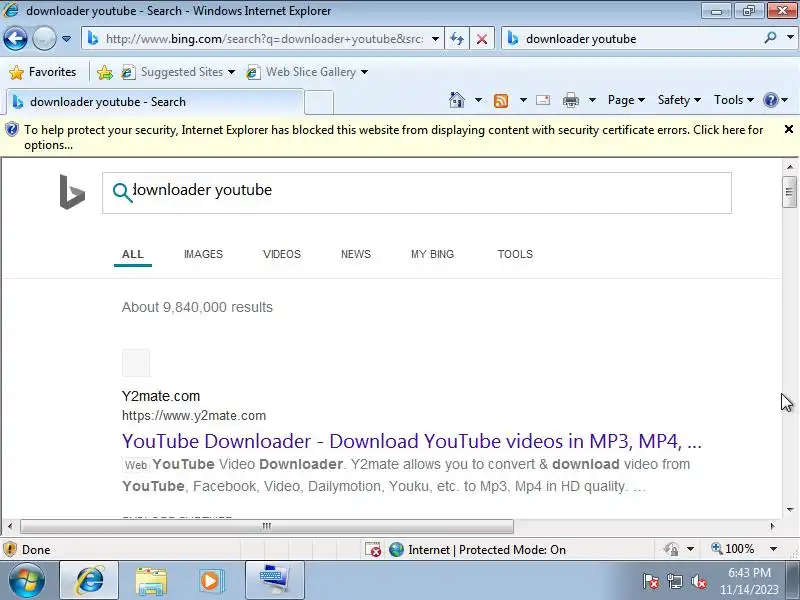Switch to the IMAGES tab

click(x=204, y=254)
